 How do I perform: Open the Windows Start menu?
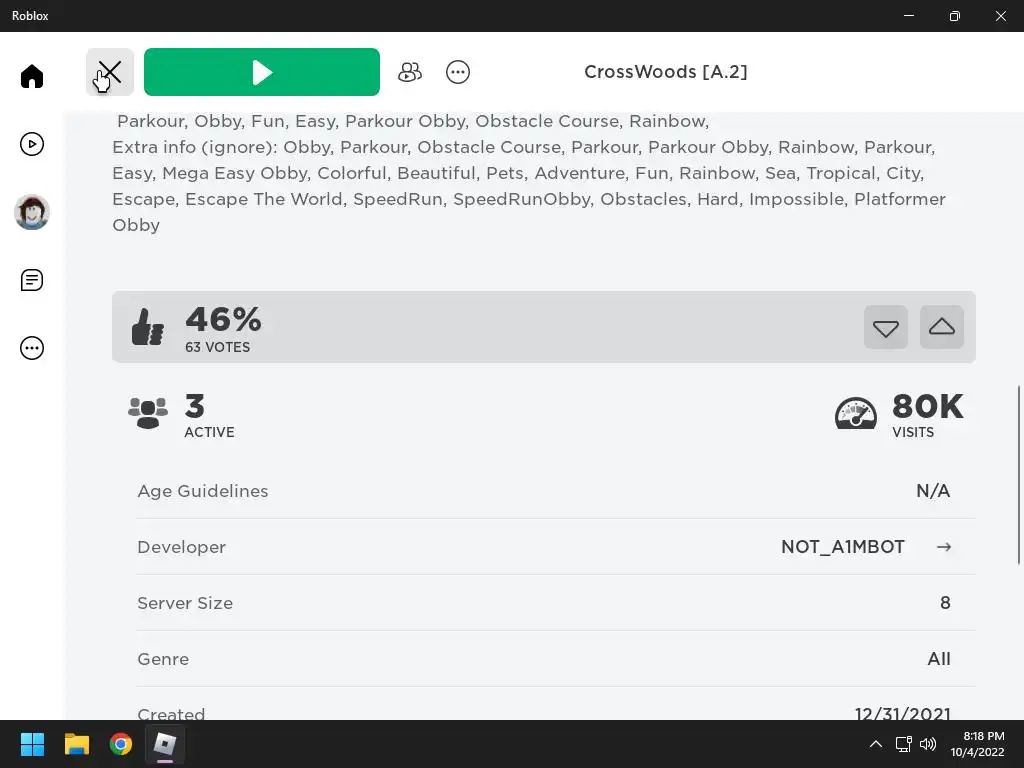[32, 744]
